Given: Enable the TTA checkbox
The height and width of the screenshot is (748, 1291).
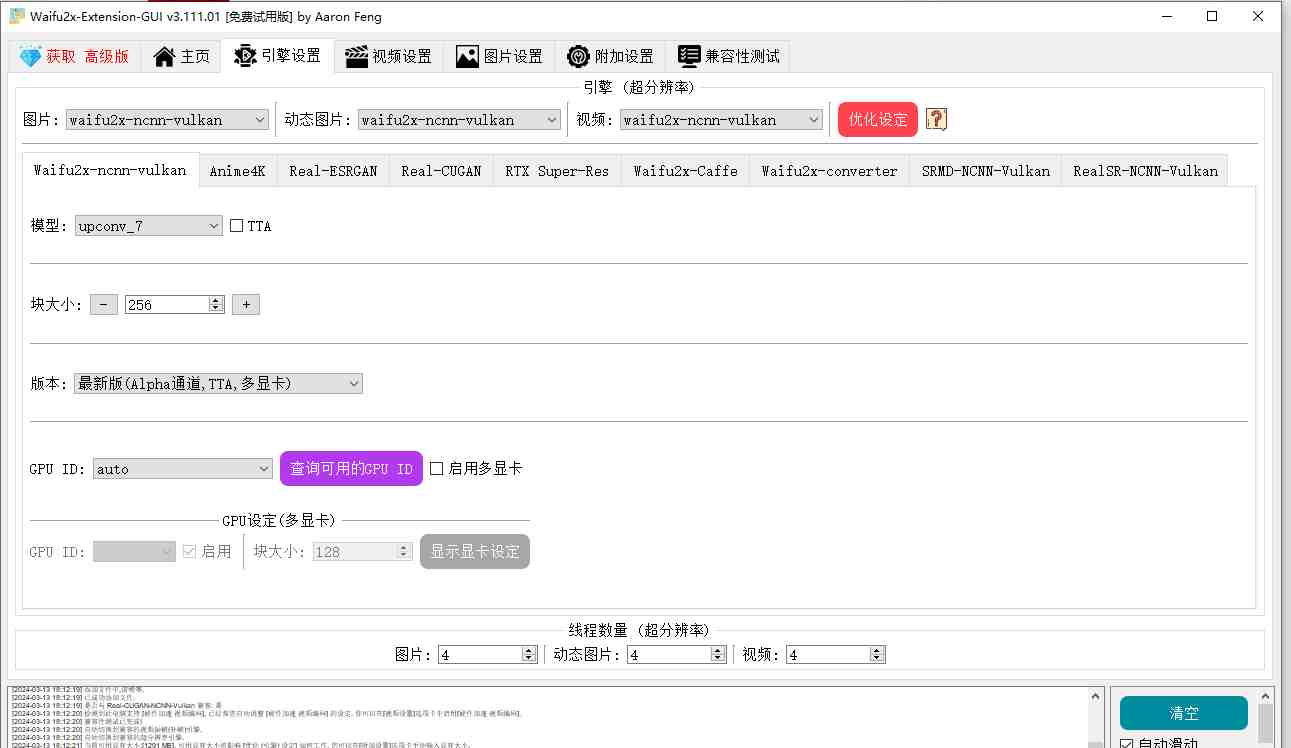Looking at the screenshot, I should tap(235, 225).
